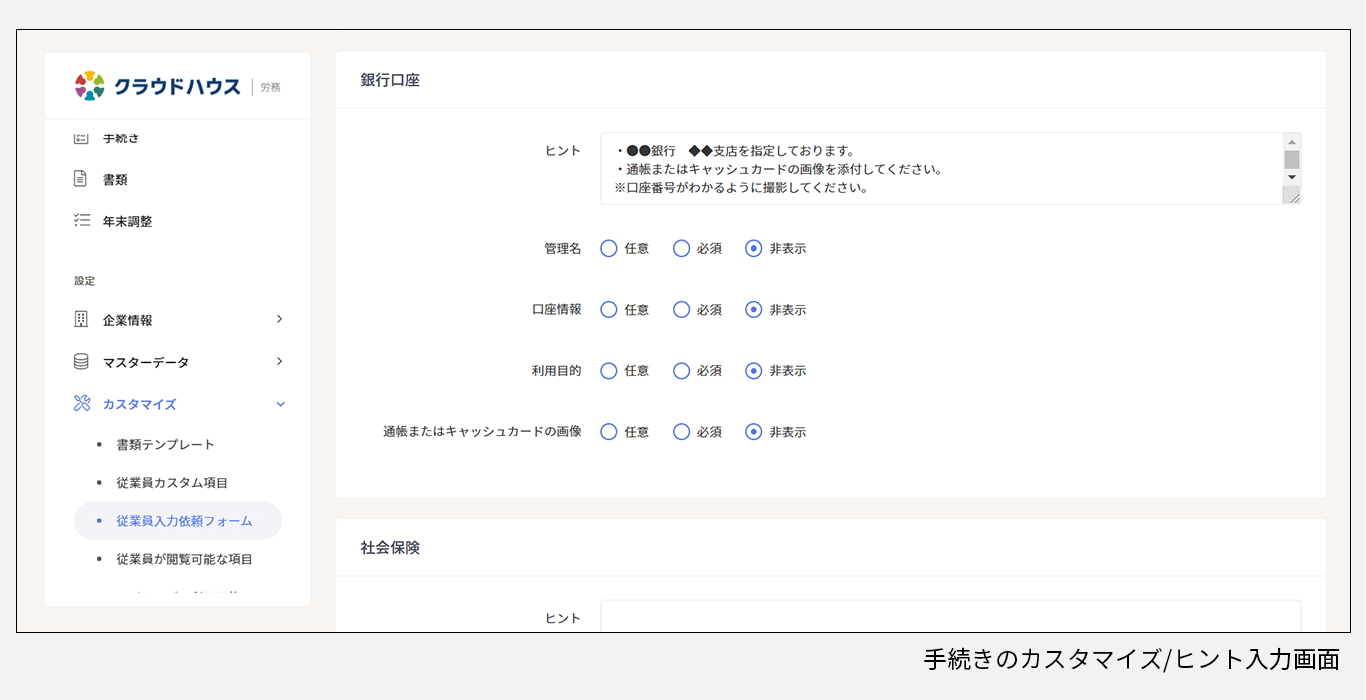
Task: Click the 社会保険 hint input field
Action: [x=950, y=616]
